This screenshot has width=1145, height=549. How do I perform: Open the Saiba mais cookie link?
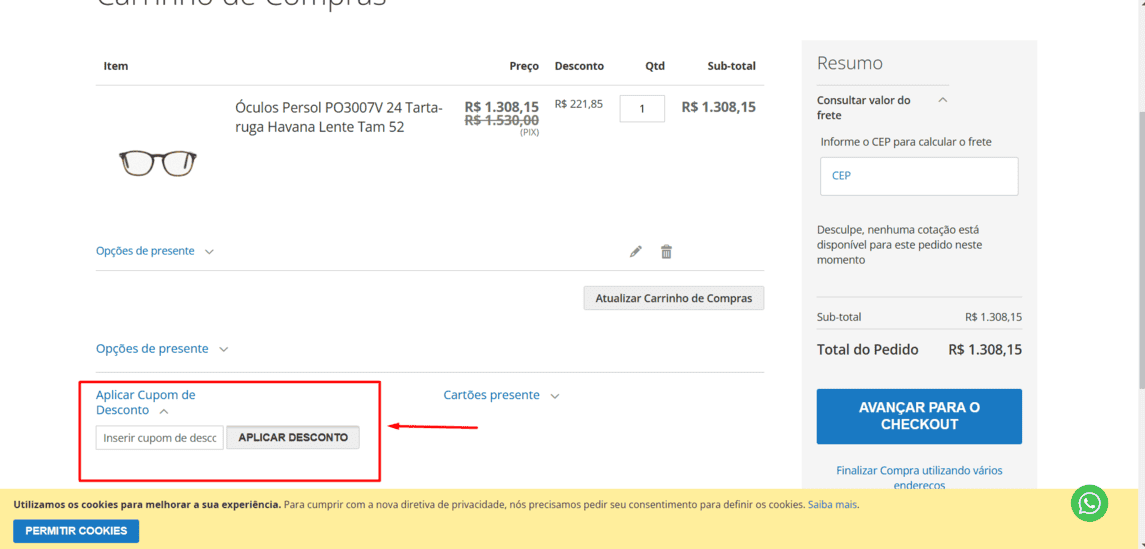(x=832, y=504)
